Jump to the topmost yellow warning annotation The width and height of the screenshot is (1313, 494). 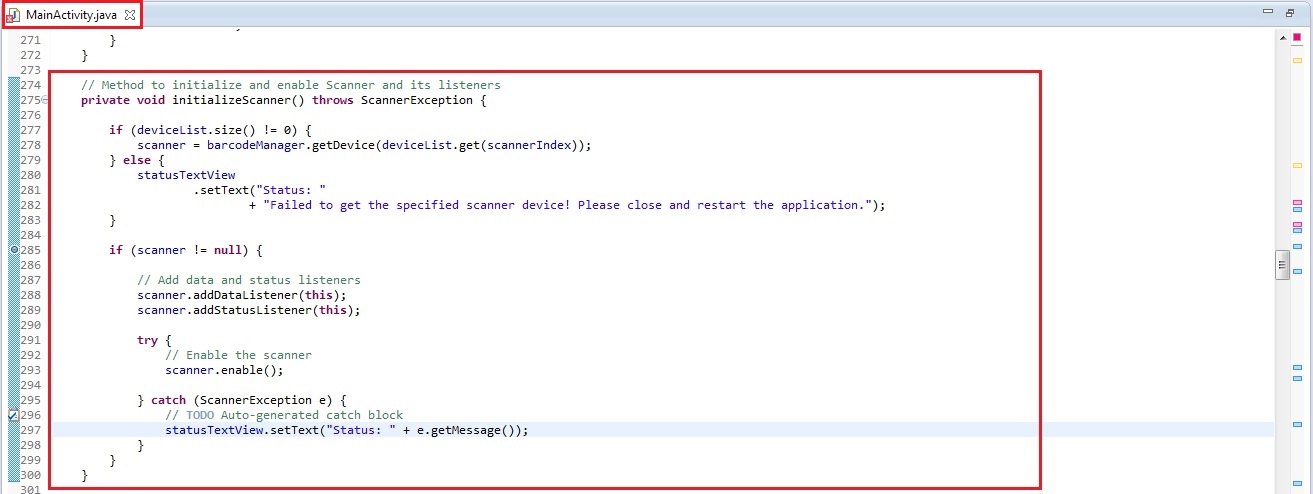tap(1297, 61)
